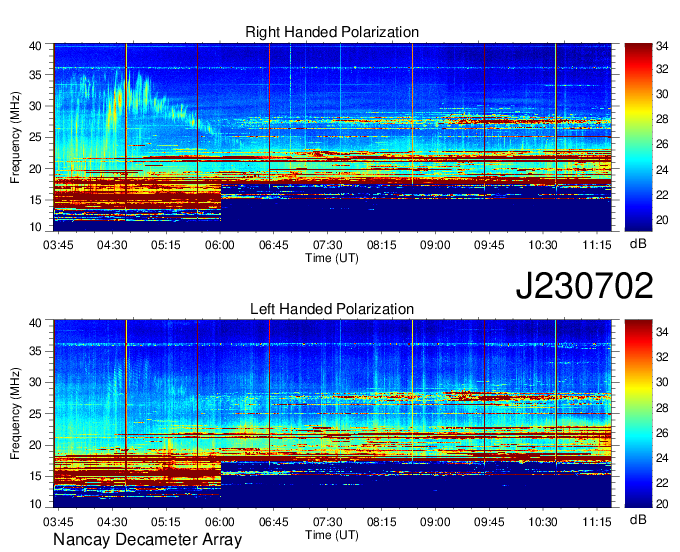Select the J230702 observation label

(x=584, y=286)
